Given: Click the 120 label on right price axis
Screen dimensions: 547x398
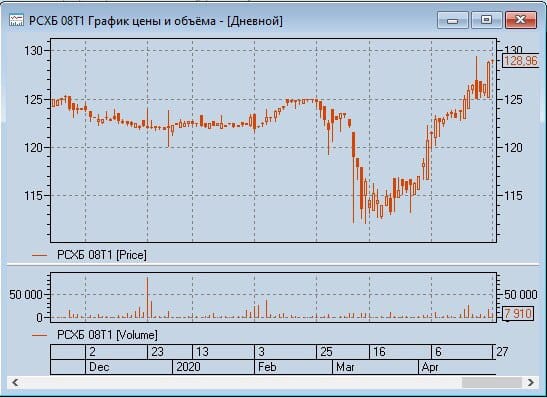Looking at the screenshot, I should 514,148.
